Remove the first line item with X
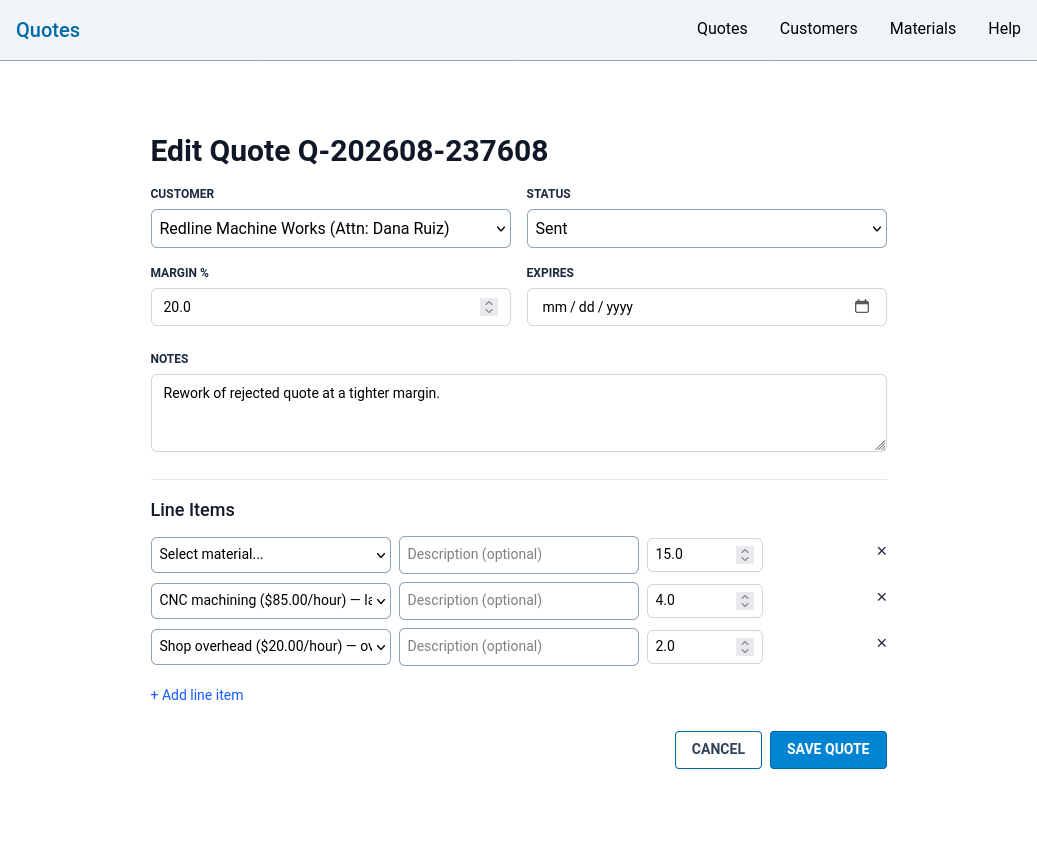Image resolution: width=1037 pixels, height=842 pixels. [x=881, y=551]
